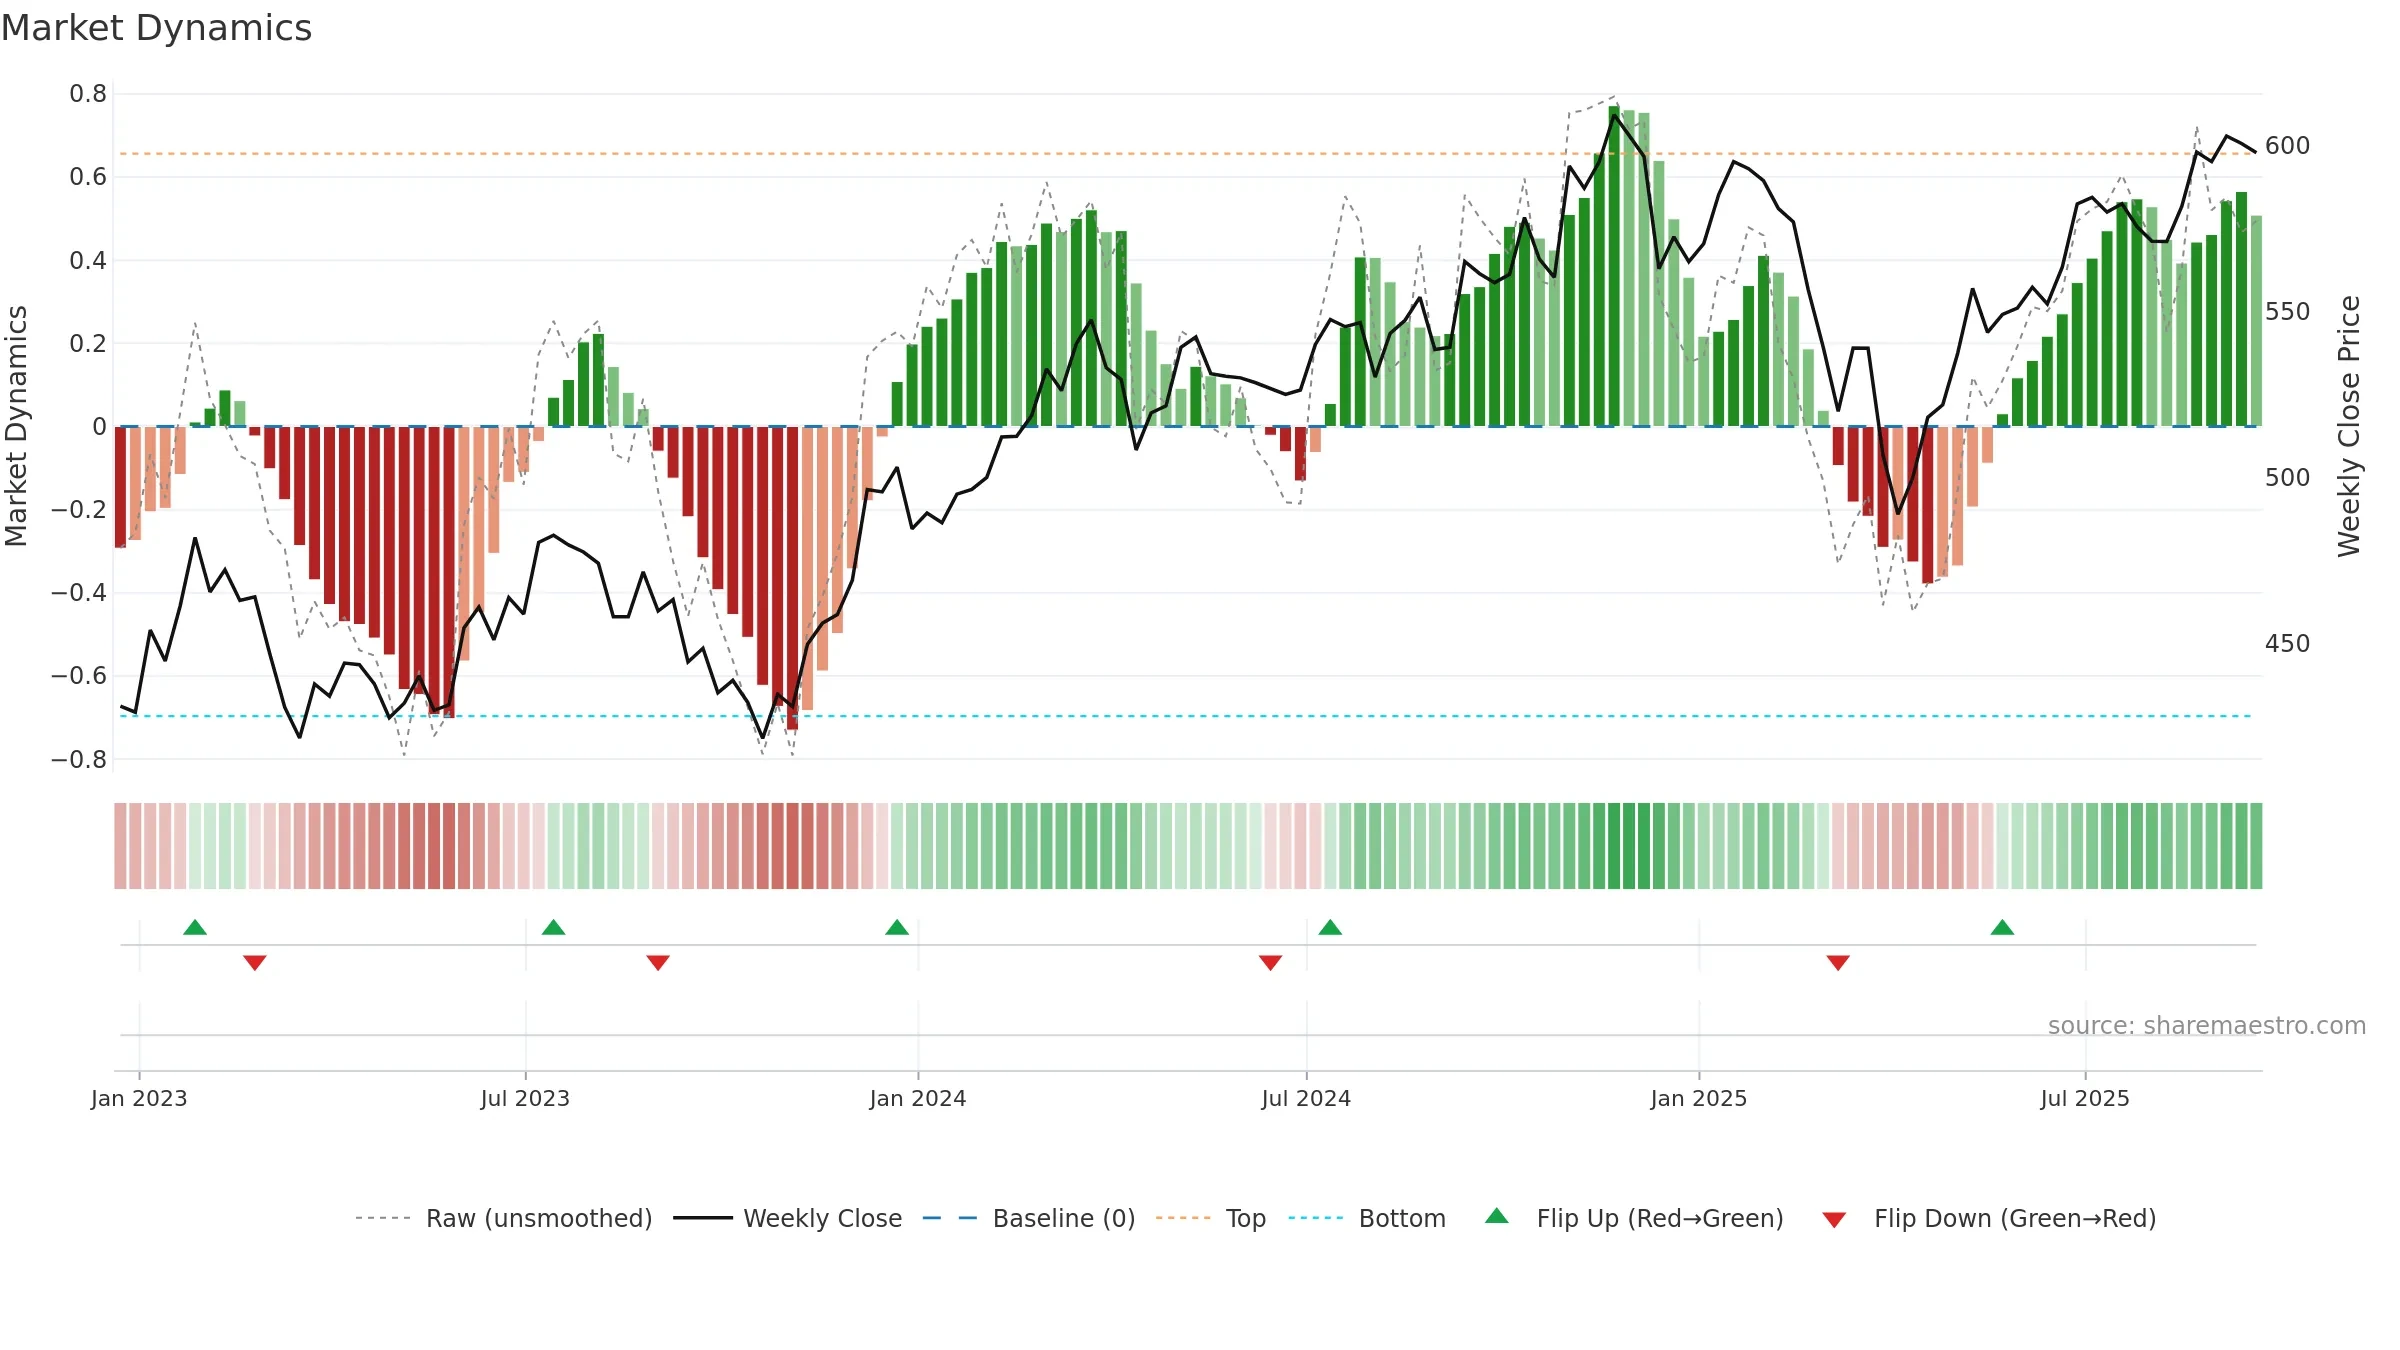2400x1350 pixels.
Task: Click the Jul 2025 x-axis label
Action: (2085, 1098)
